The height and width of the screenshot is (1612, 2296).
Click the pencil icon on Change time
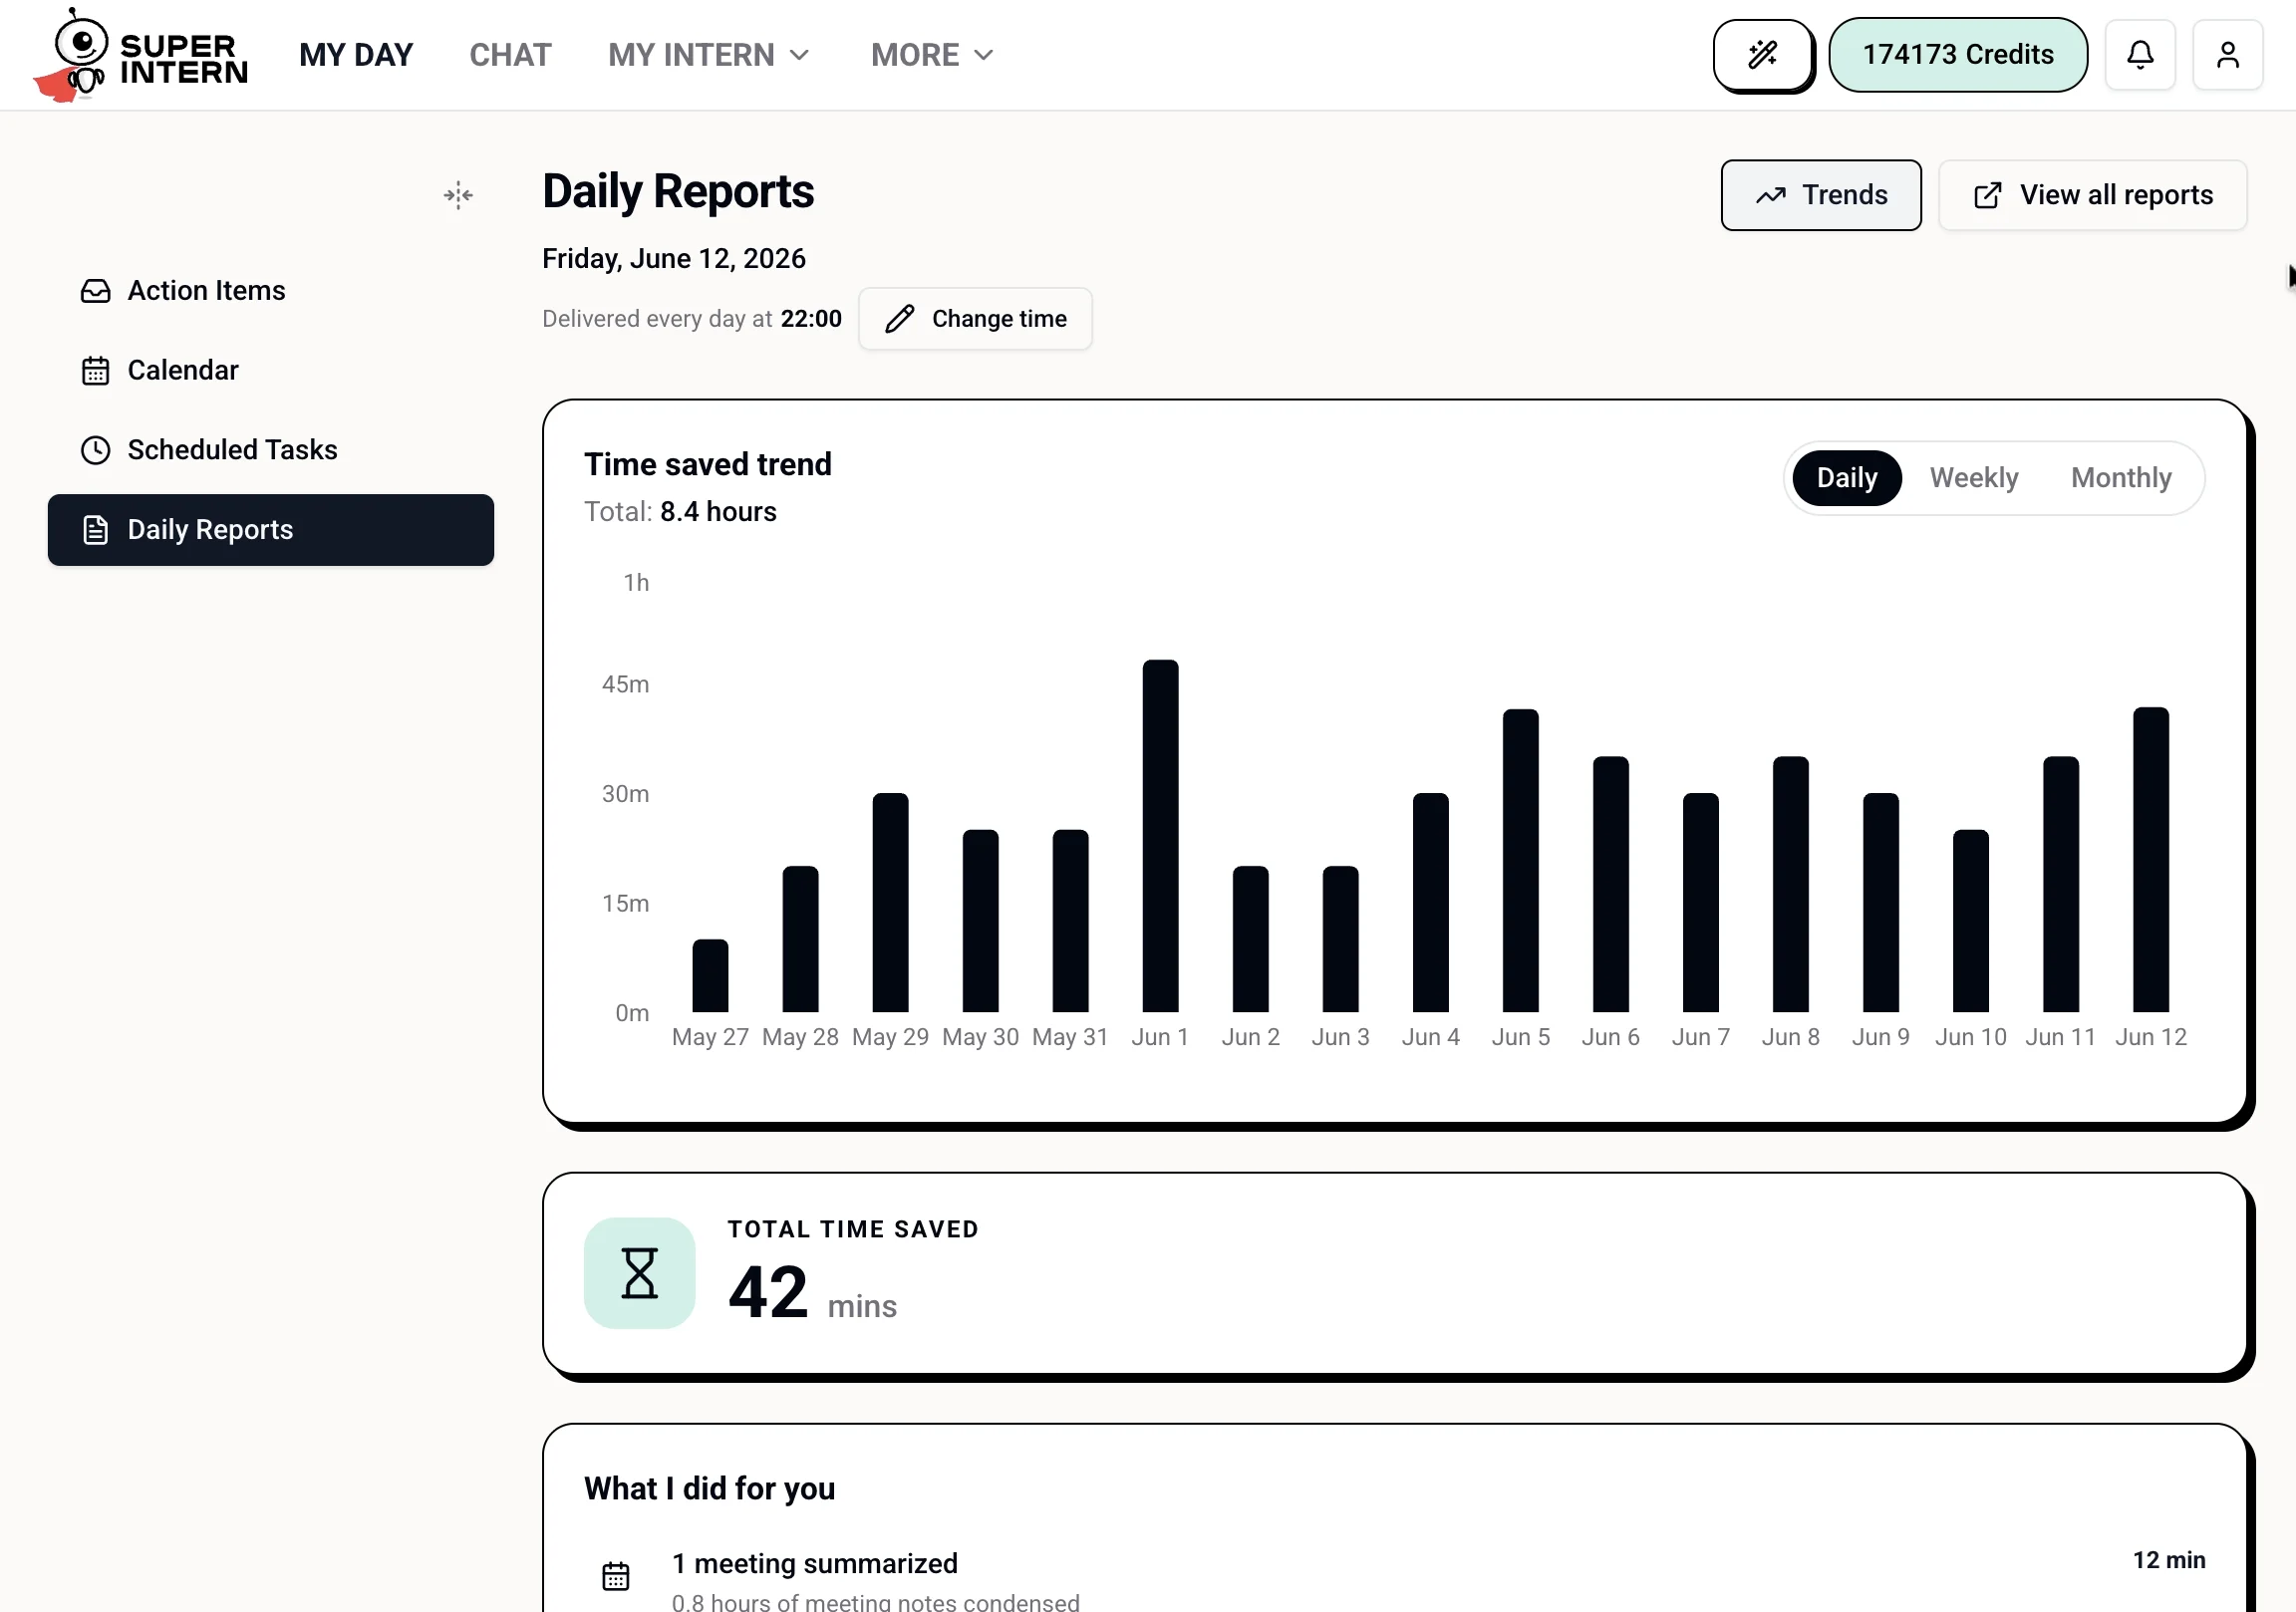pos(899,319)
